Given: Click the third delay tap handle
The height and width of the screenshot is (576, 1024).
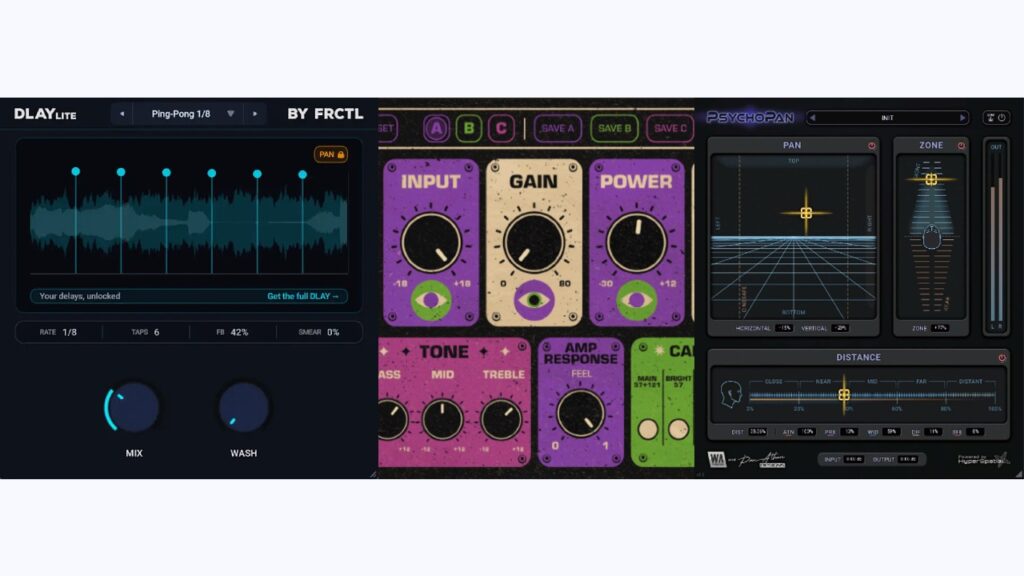Looking at the screenshot, I should point(167,172).
